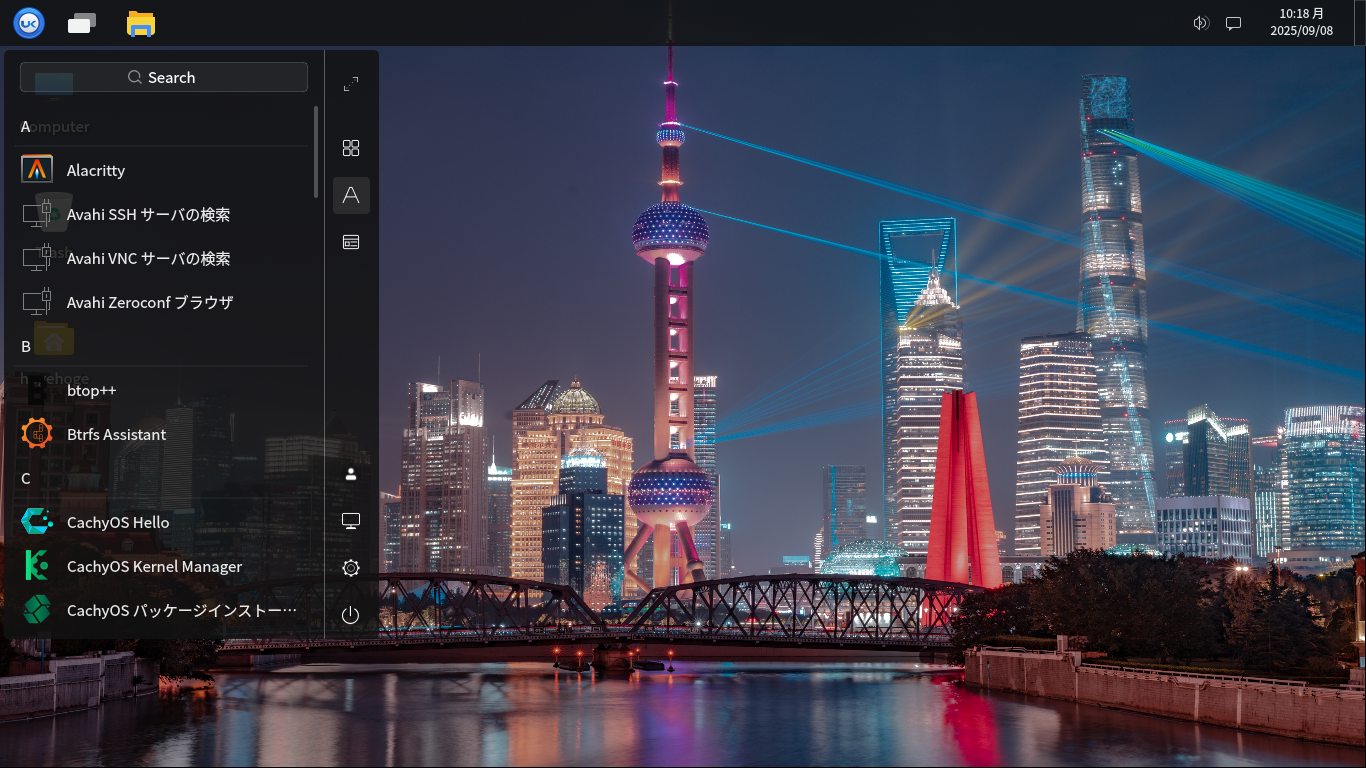Open the volume control in the tray
This screenshot has height=768, width=1366.
coord(1201,23)
